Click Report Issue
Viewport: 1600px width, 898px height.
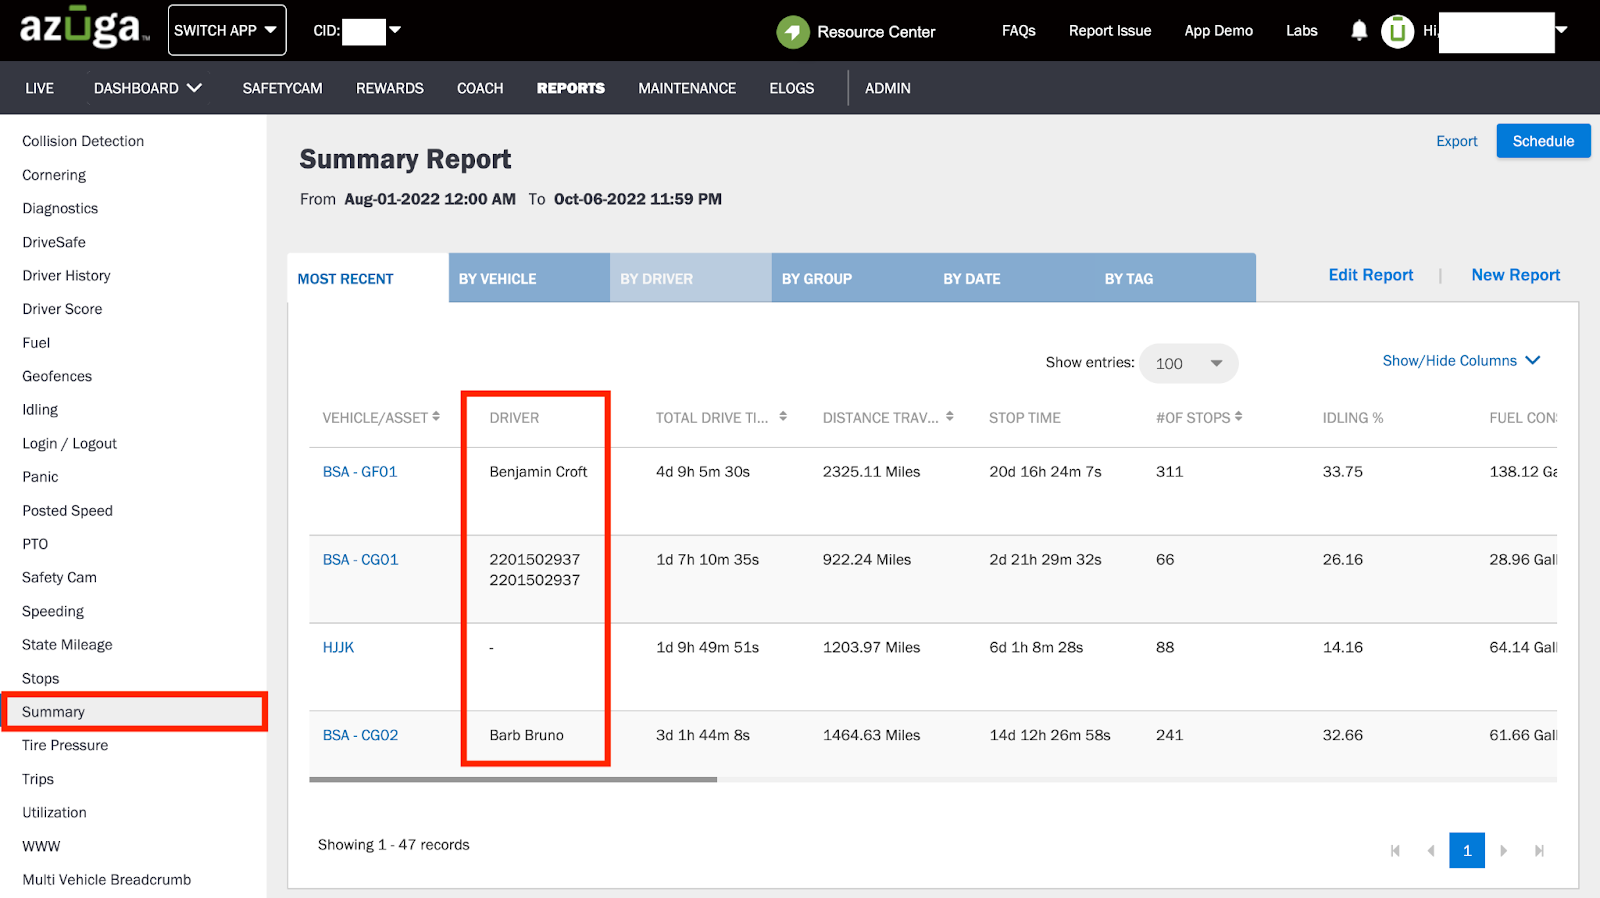(x=1110, y=31)
